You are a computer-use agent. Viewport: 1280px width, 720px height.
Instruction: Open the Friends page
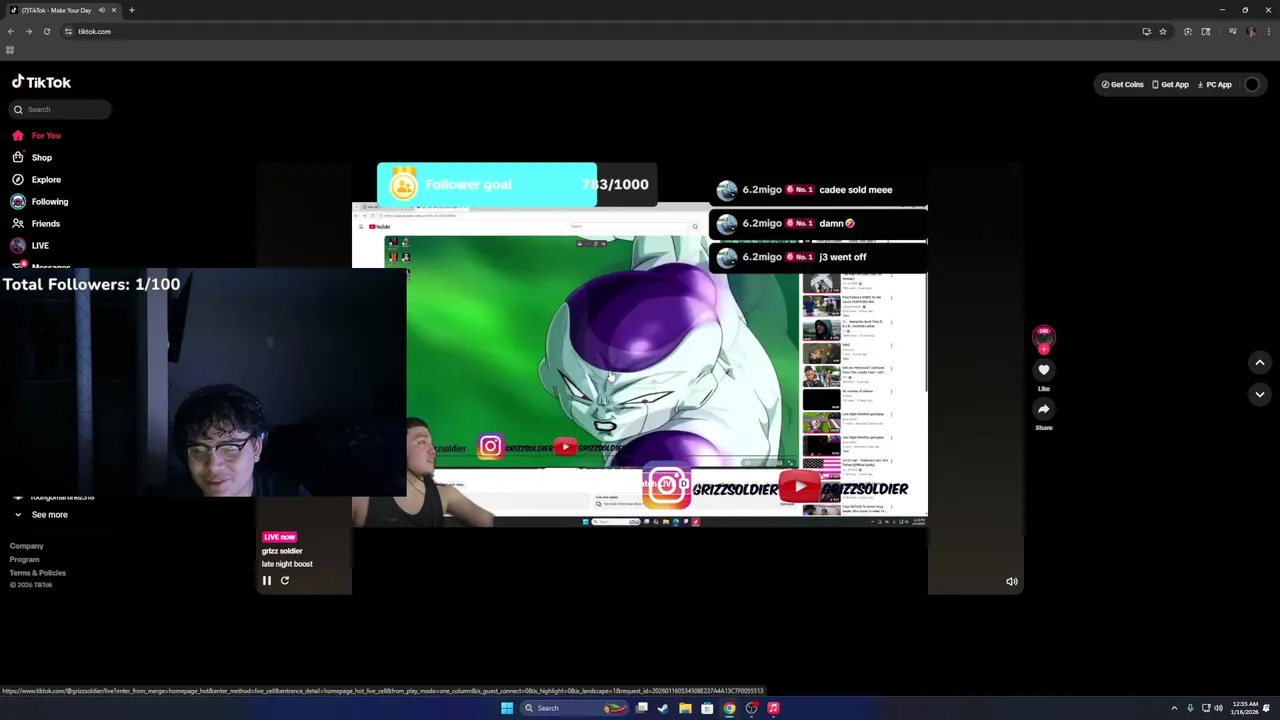(x=36, y=223)
